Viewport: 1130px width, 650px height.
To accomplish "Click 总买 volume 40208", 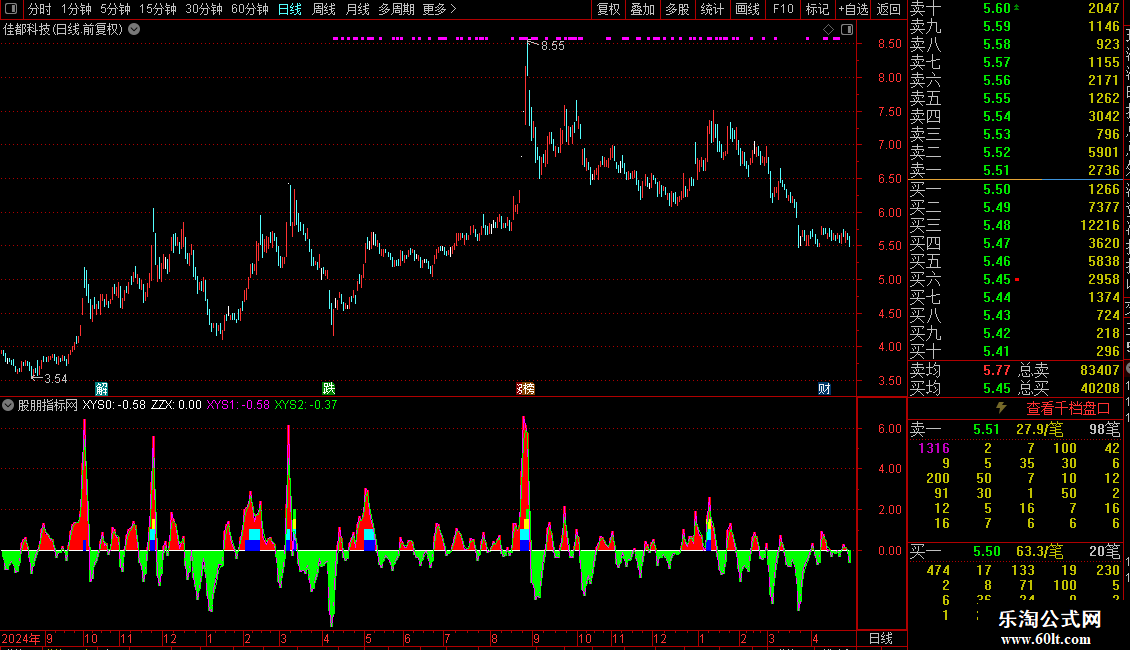I will (1100, 388).
